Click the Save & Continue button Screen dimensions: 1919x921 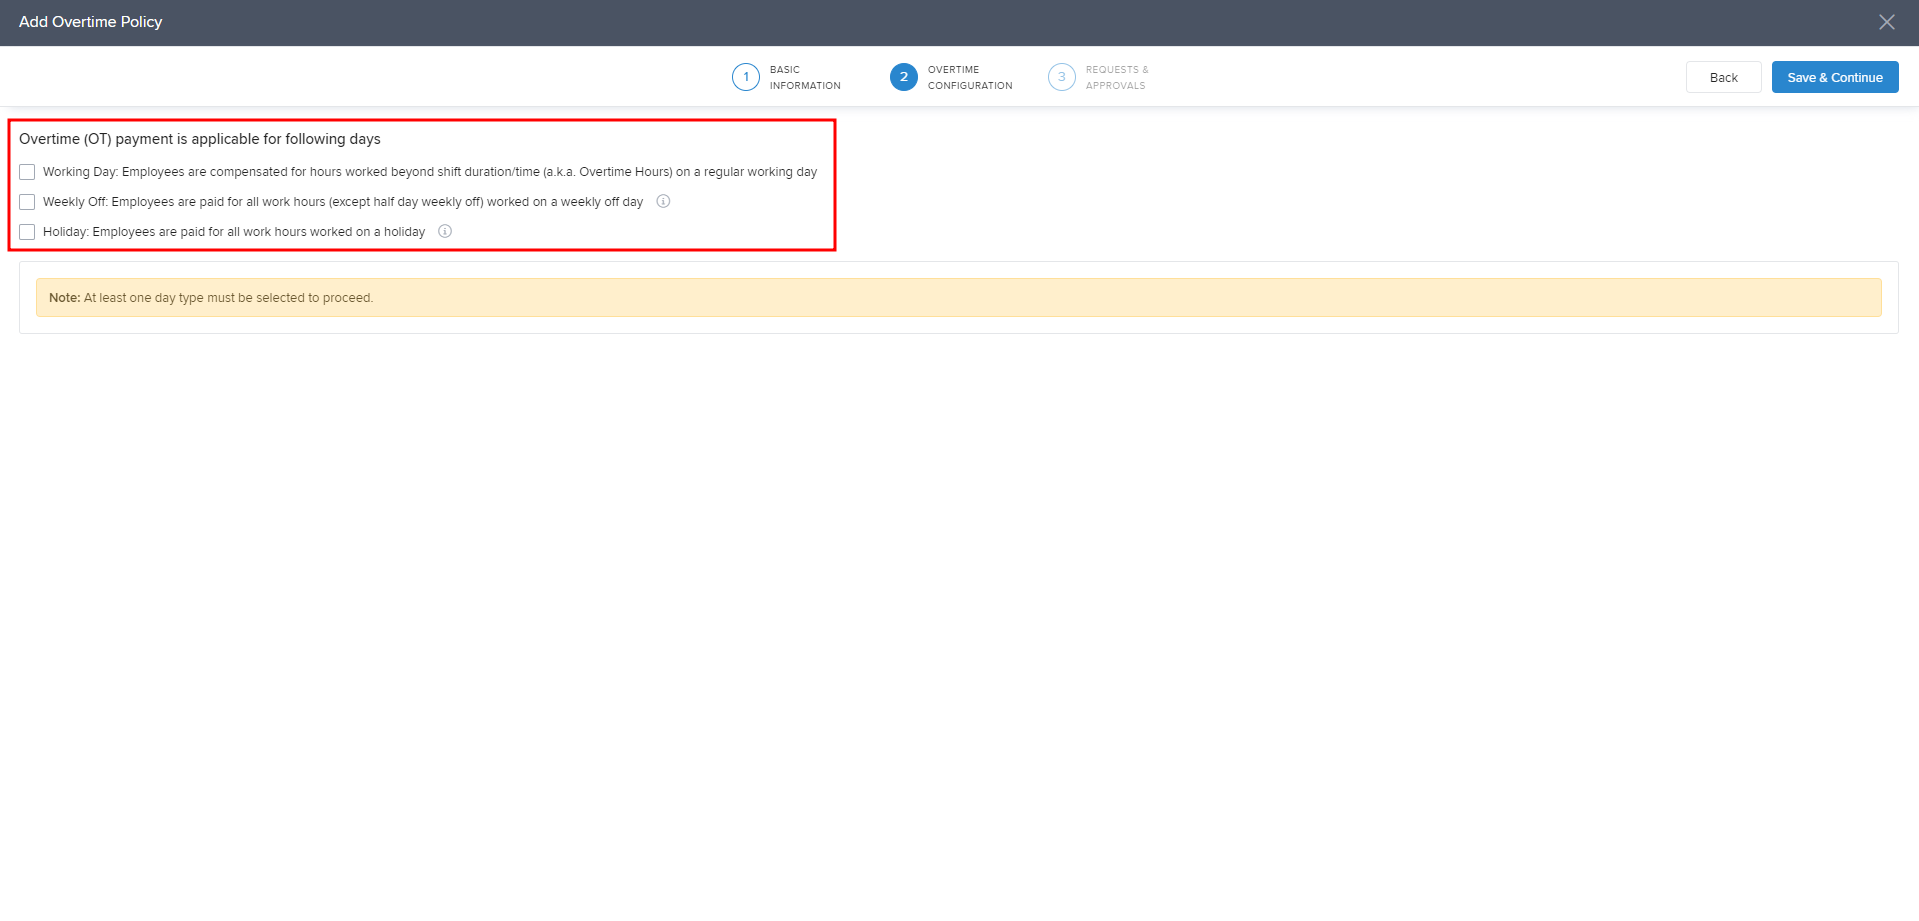point(1834,77)
